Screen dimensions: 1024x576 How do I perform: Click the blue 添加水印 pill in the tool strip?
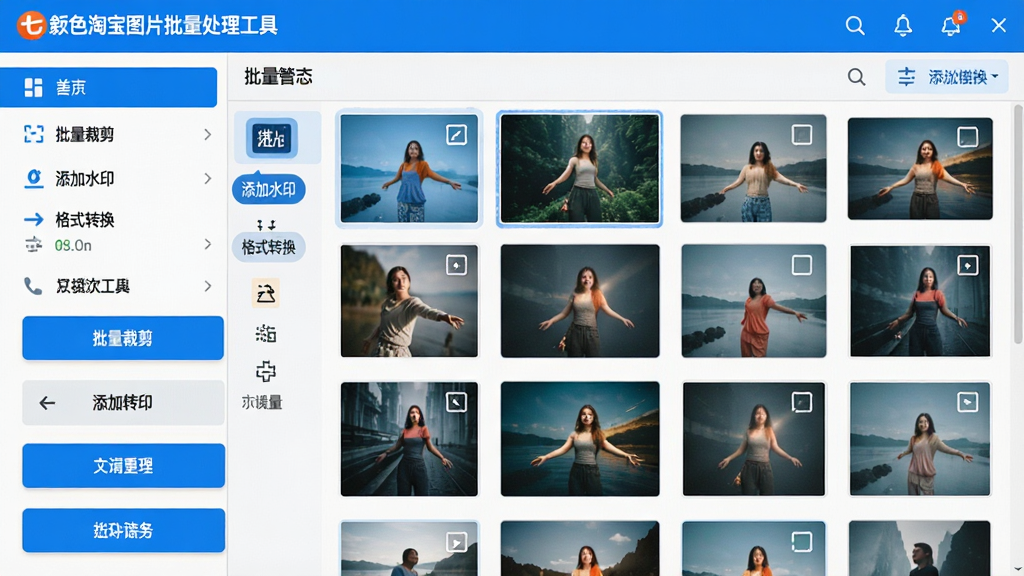268,189
